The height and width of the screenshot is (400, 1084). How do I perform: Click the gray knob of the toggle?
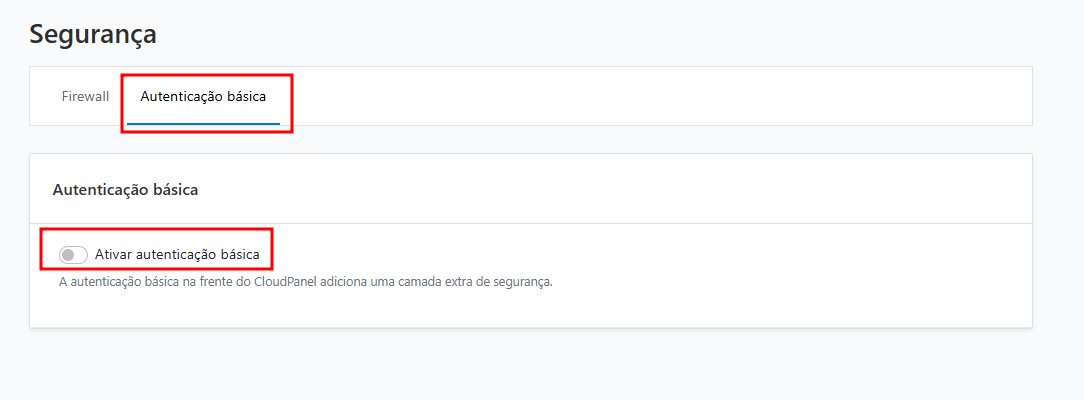click(68, 255)
